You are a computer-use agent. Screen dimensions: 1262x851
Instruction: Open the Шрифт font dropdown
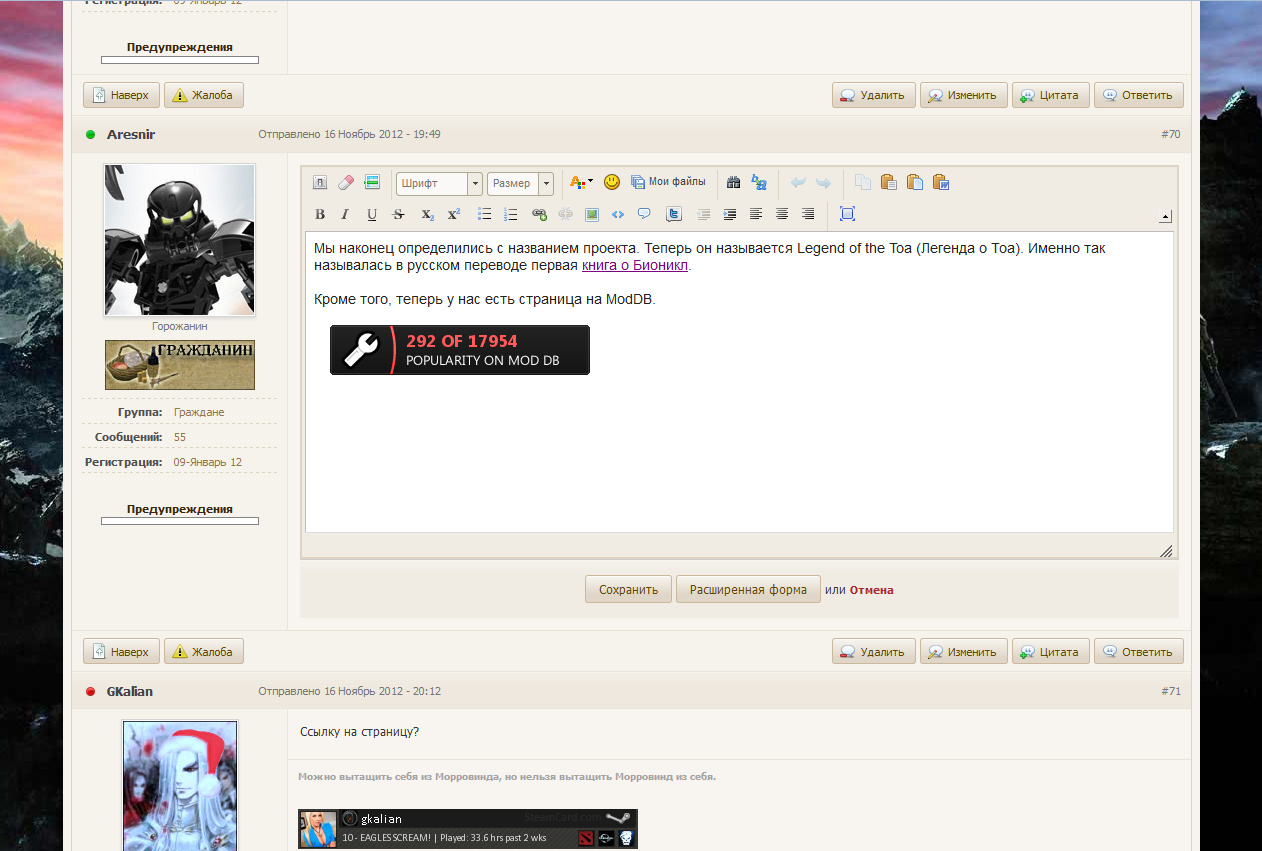tap(439, 183)
